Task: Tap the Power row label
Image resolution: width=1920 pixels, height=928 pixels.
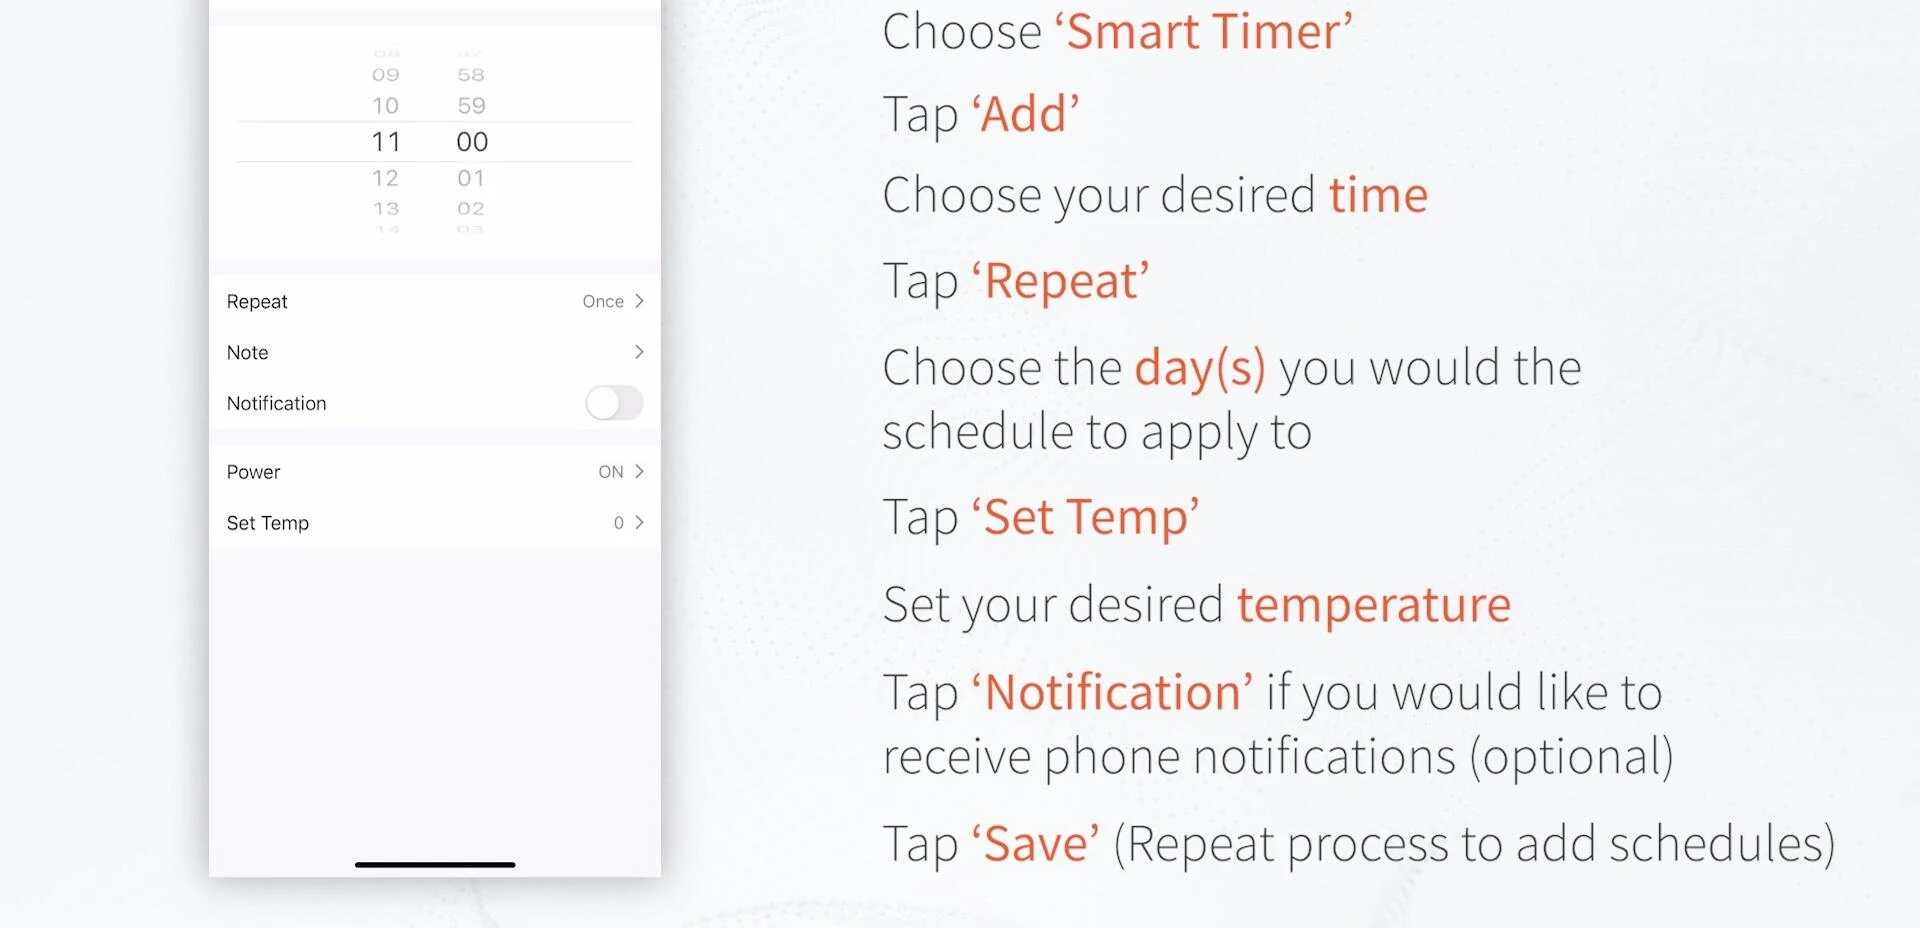Action: 253,472
